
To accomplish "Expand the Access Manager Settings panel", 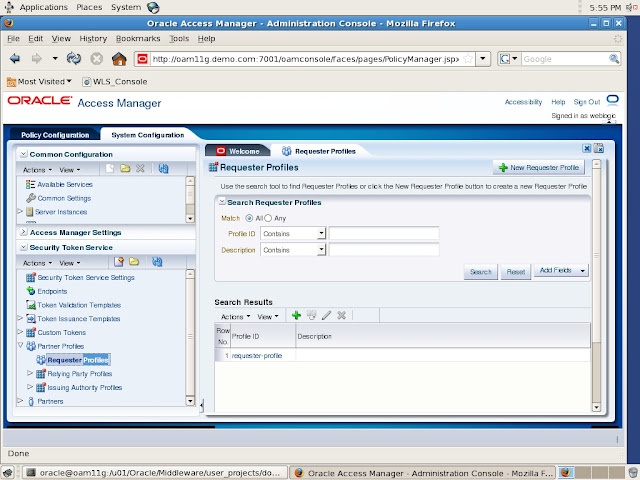I will pos(24,232).
